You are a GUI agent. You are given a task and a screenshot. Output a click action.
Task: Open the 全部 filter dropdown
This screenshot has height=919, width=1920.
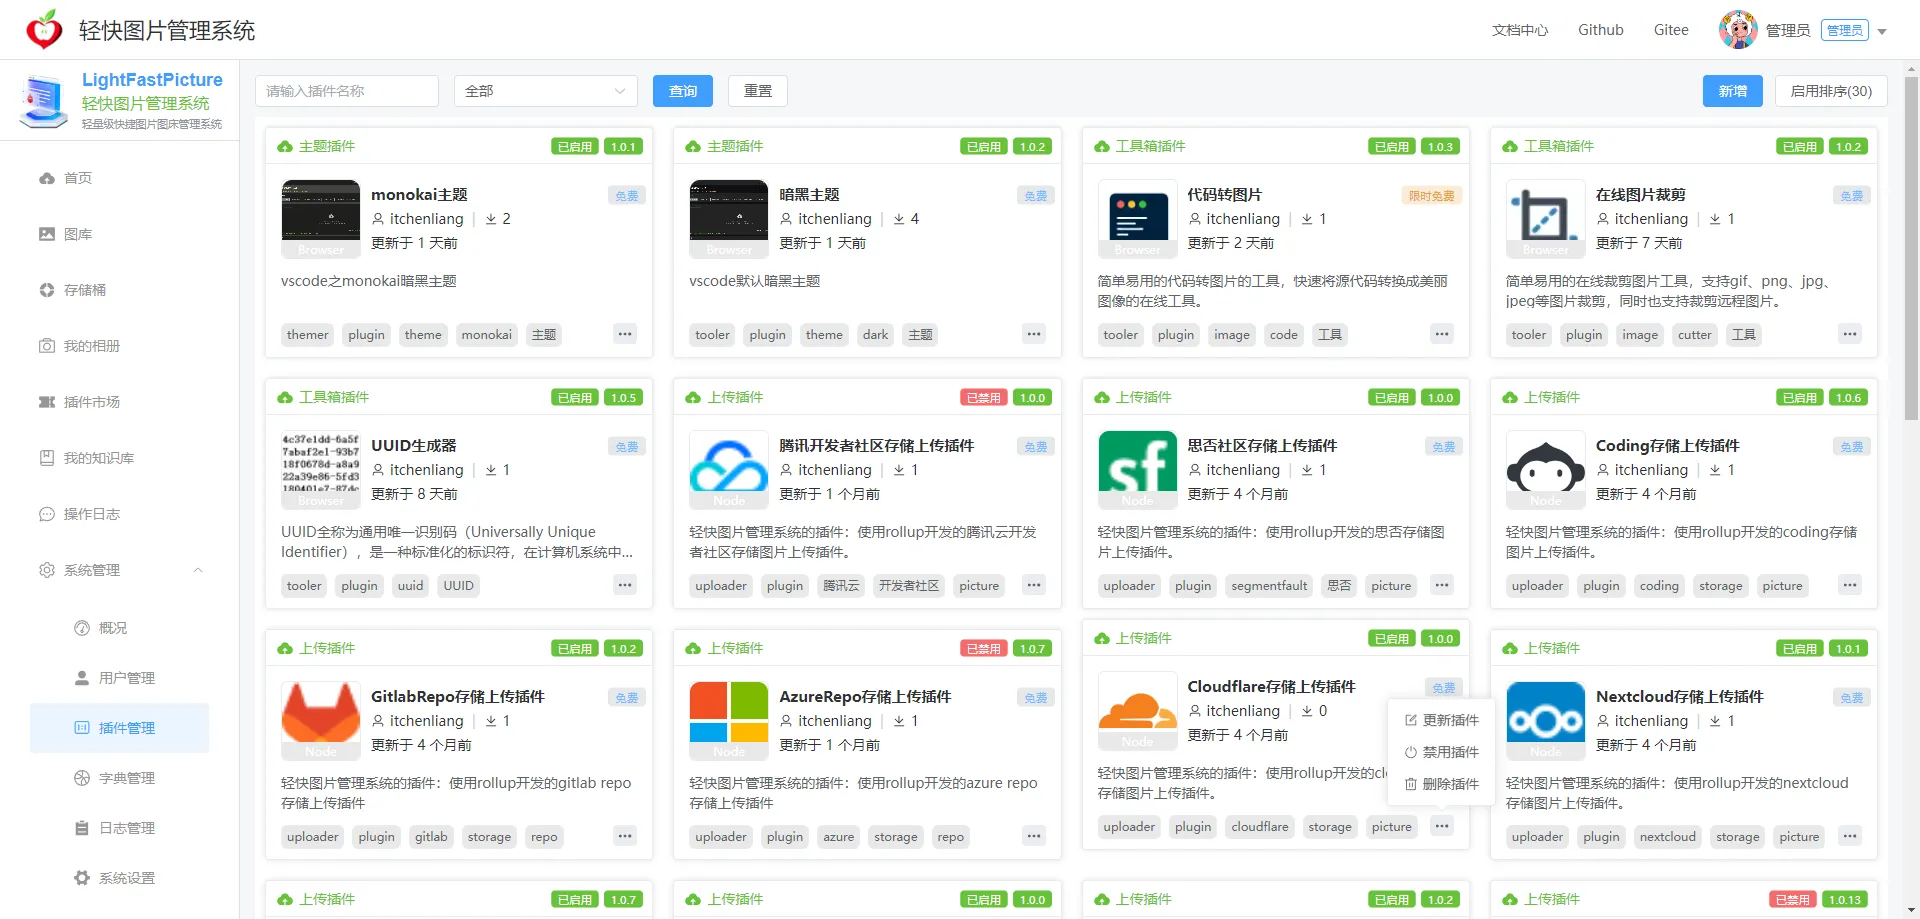point(546,91)
